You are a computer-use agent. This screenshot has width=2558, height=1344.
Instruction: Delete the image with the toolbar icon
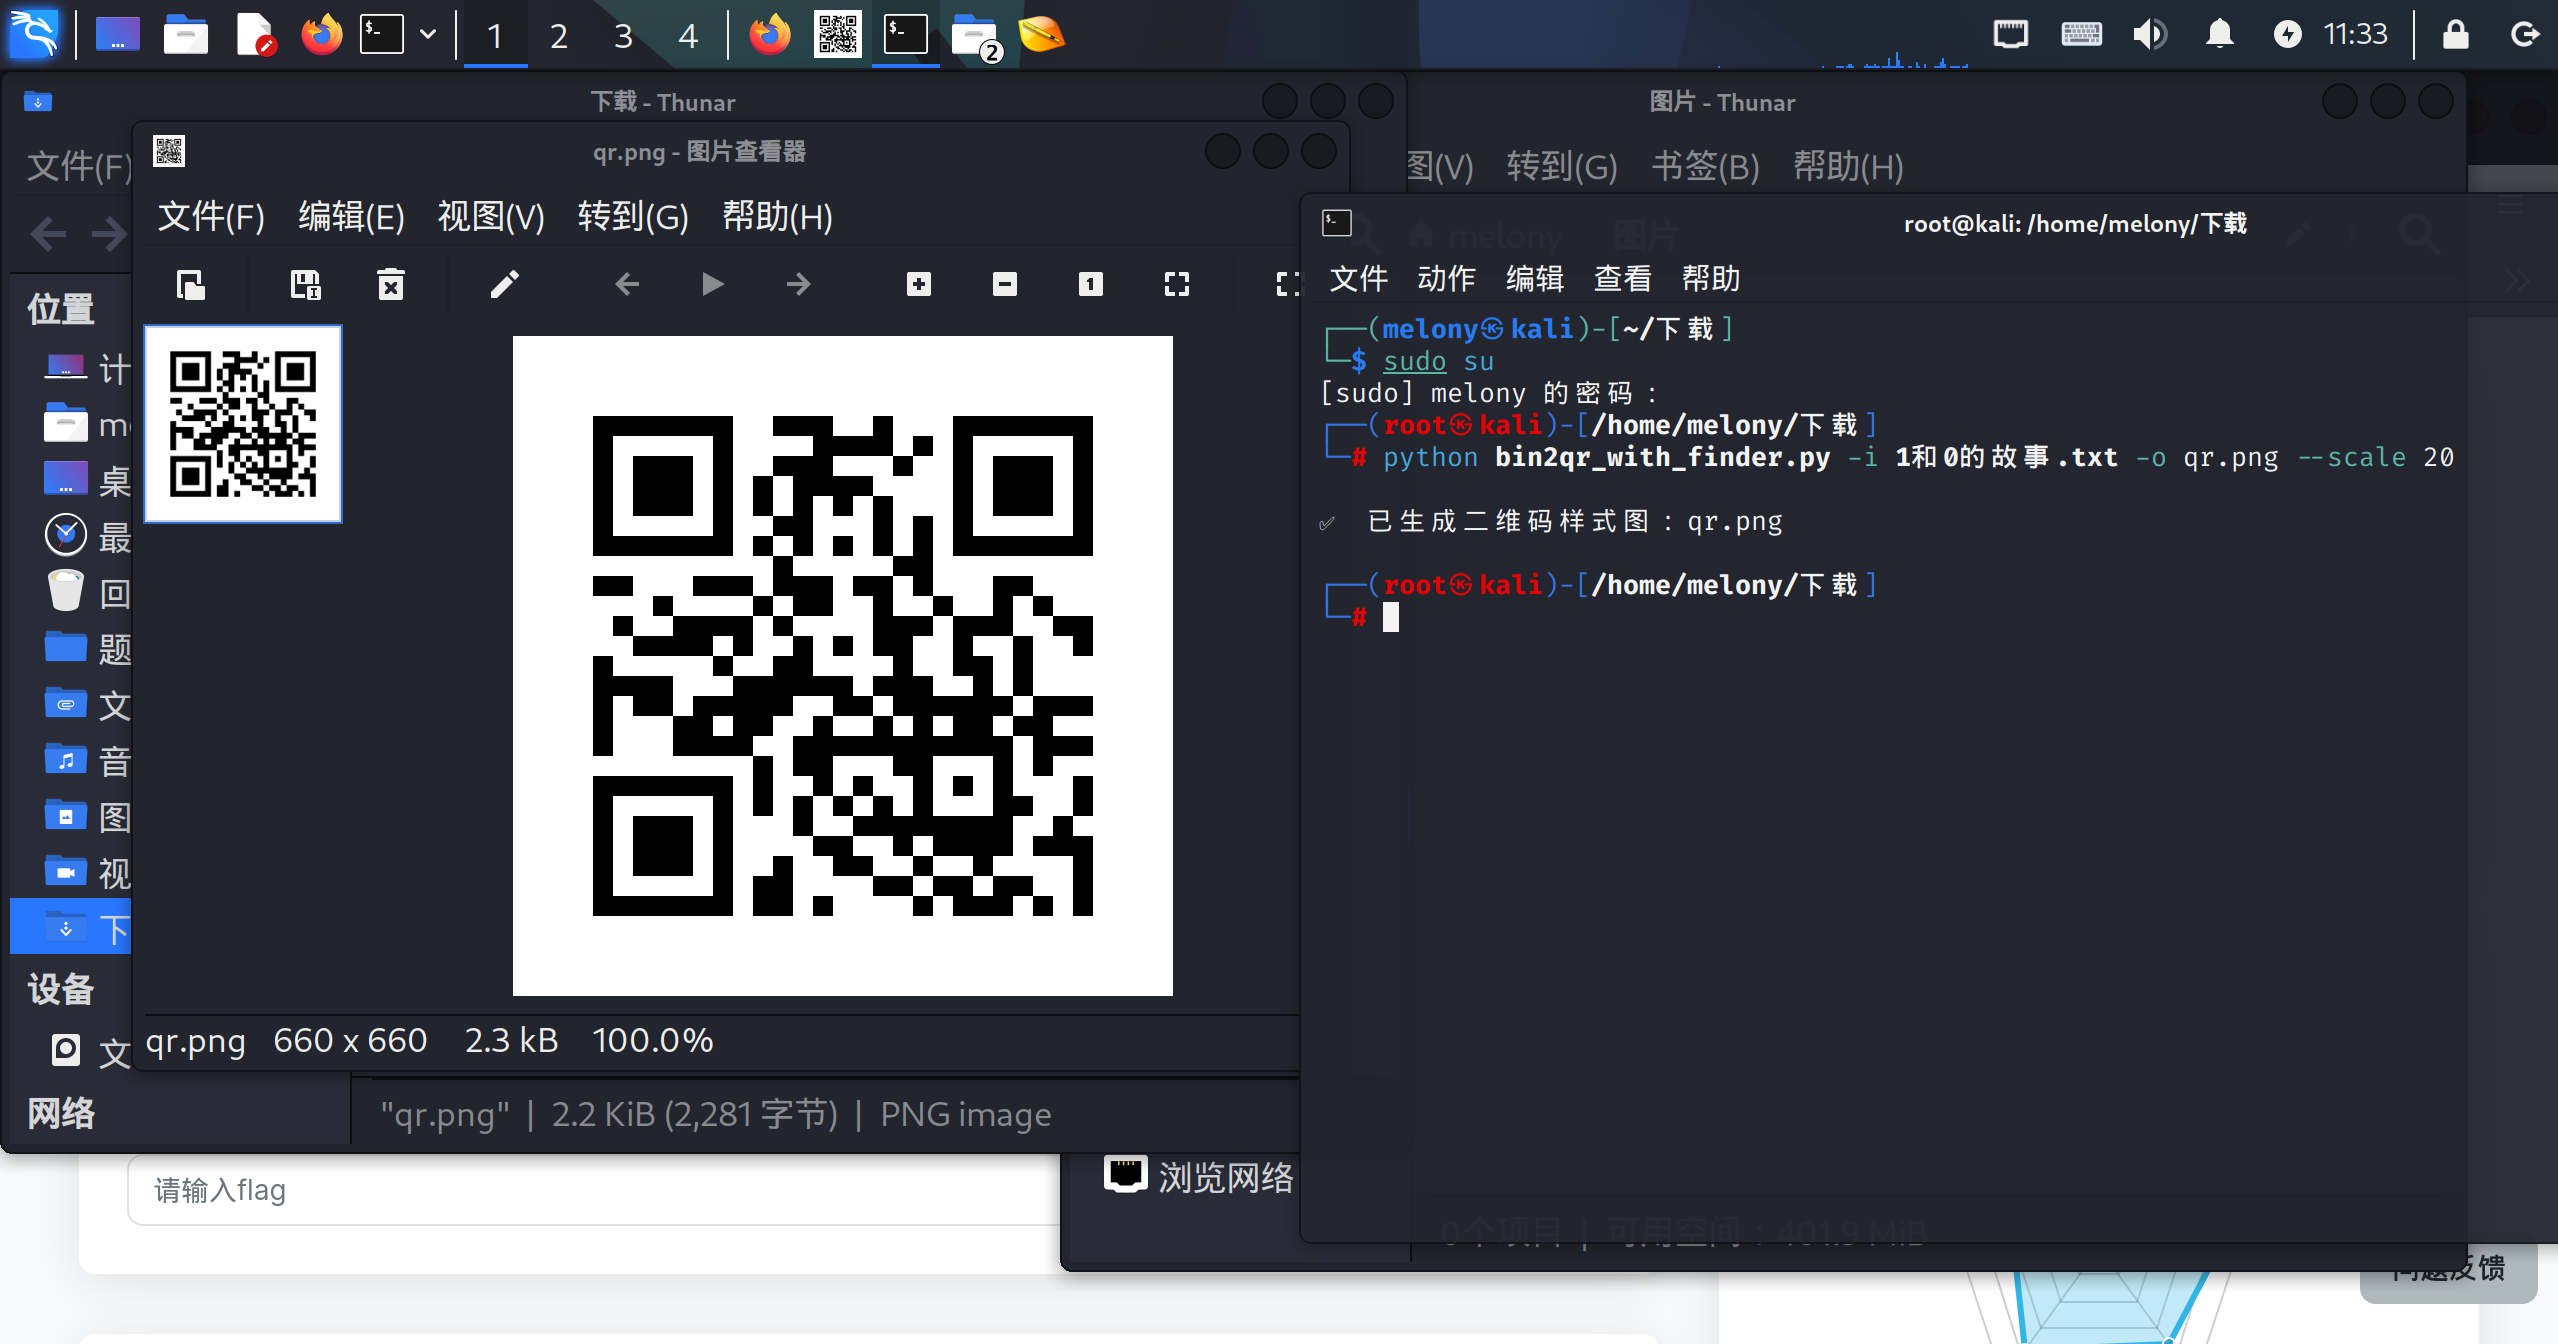(391, 285)
